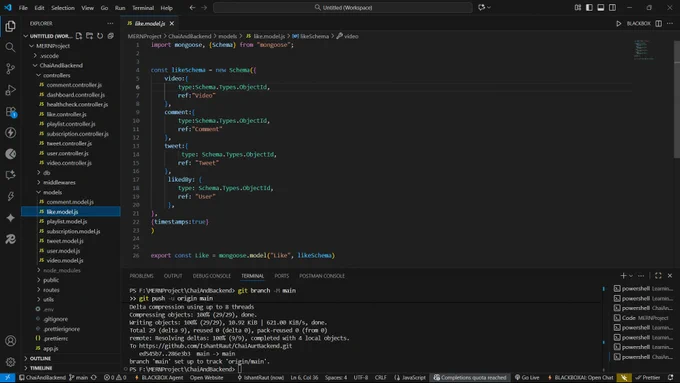Click Spaces: 4 indentation indicator

coord(336,377)
